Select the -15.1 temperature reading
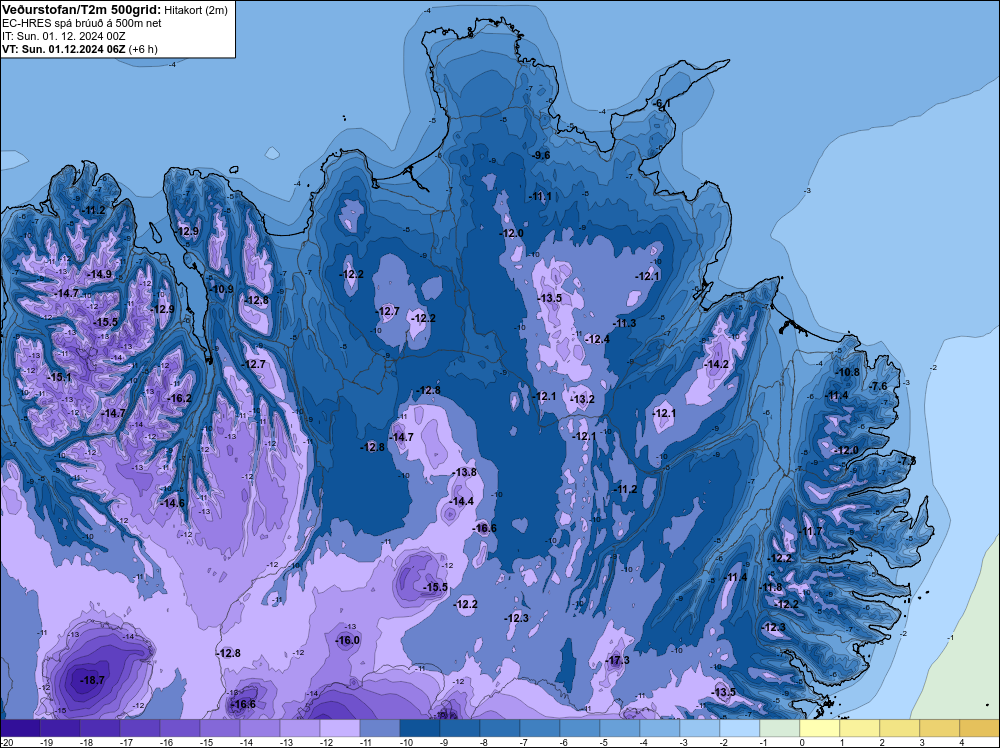This screenshot has height=748, width=1000. pyautogui.click(x=59, y=378)
